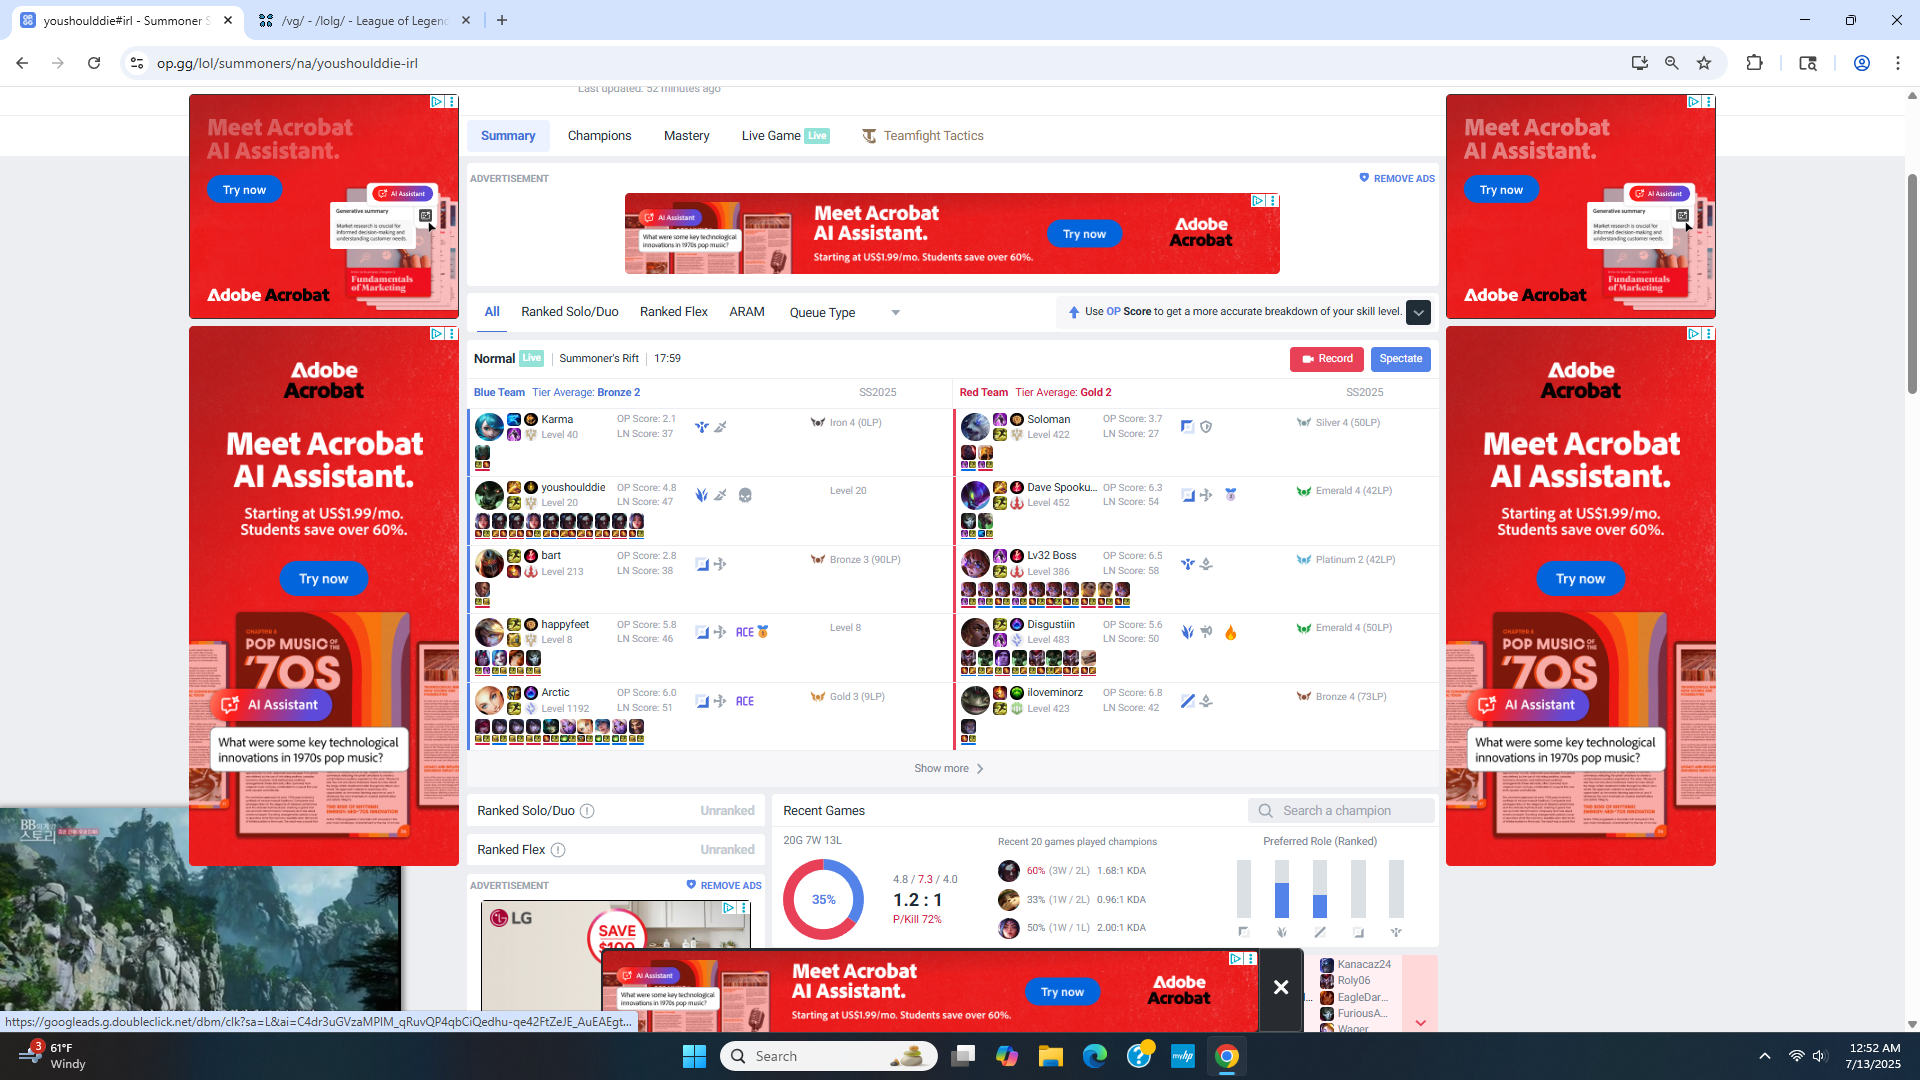Open the Teamfight Tactics tab

(x=923, y=136)
